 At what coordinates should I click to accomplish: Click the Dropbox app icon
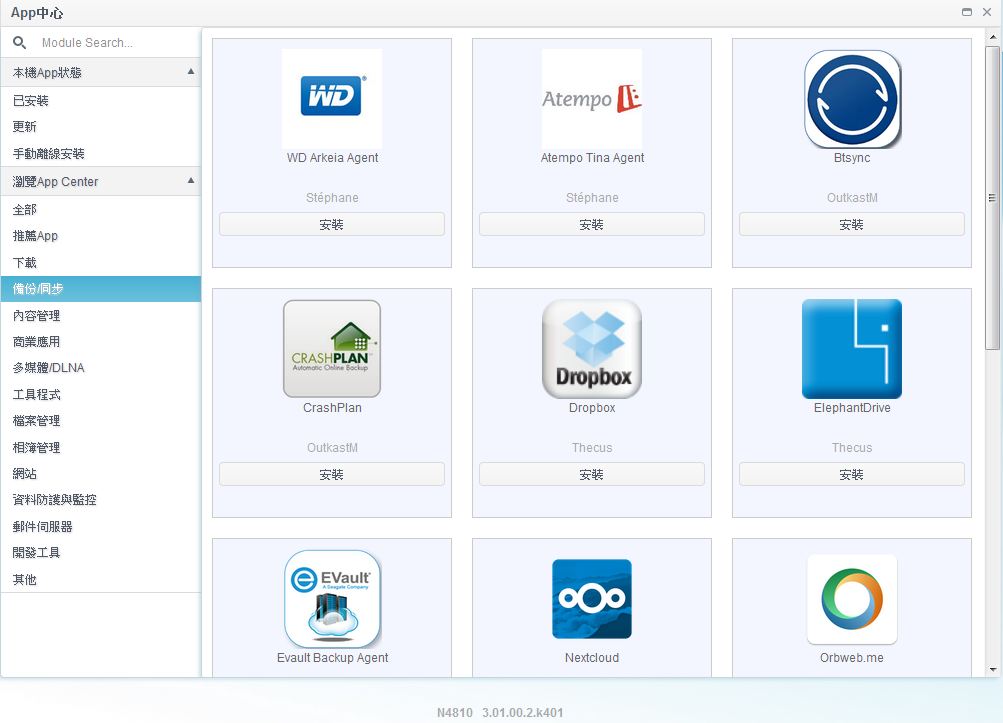592,349
